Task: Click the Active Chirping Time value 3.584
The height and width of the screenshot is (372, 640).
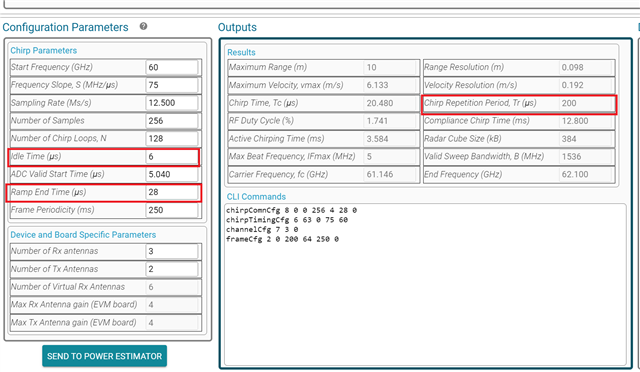Action: pos(390,139)
